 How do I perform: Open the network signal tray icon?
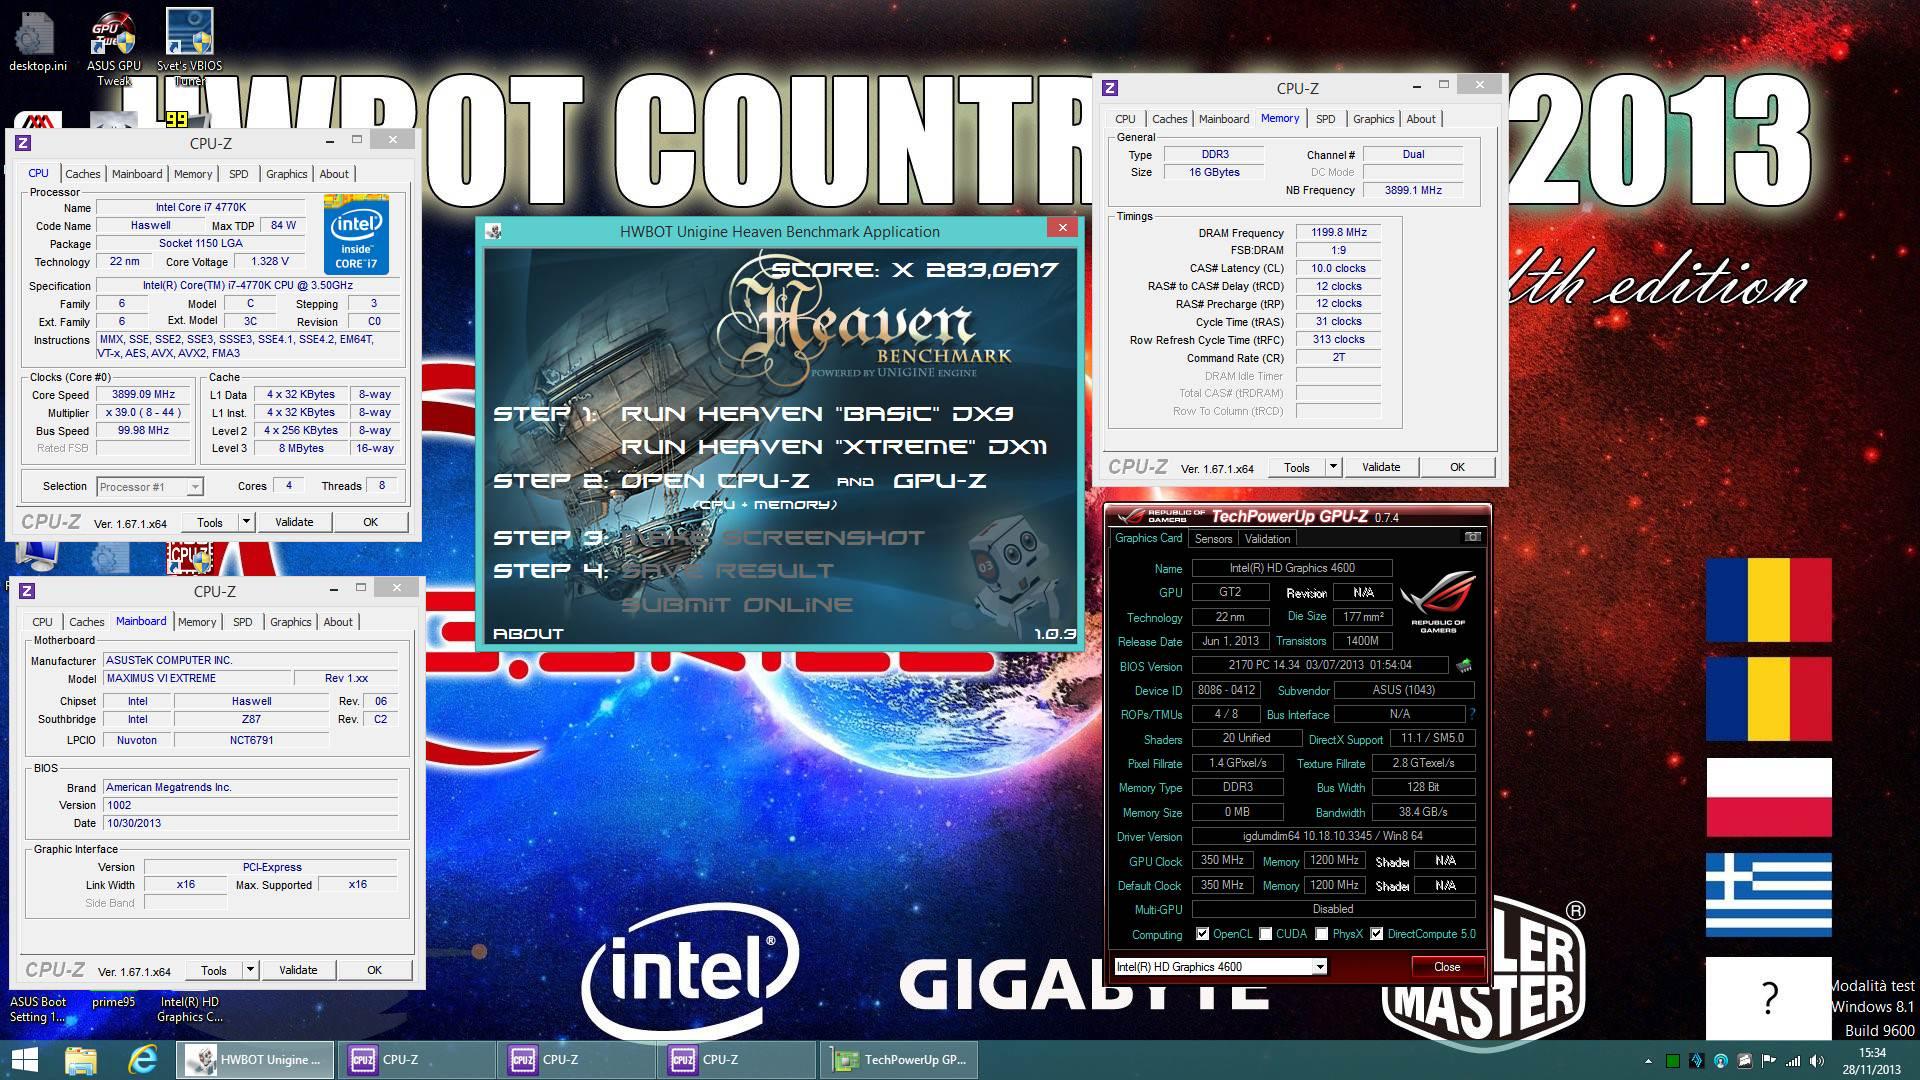pos(1793,1061)
